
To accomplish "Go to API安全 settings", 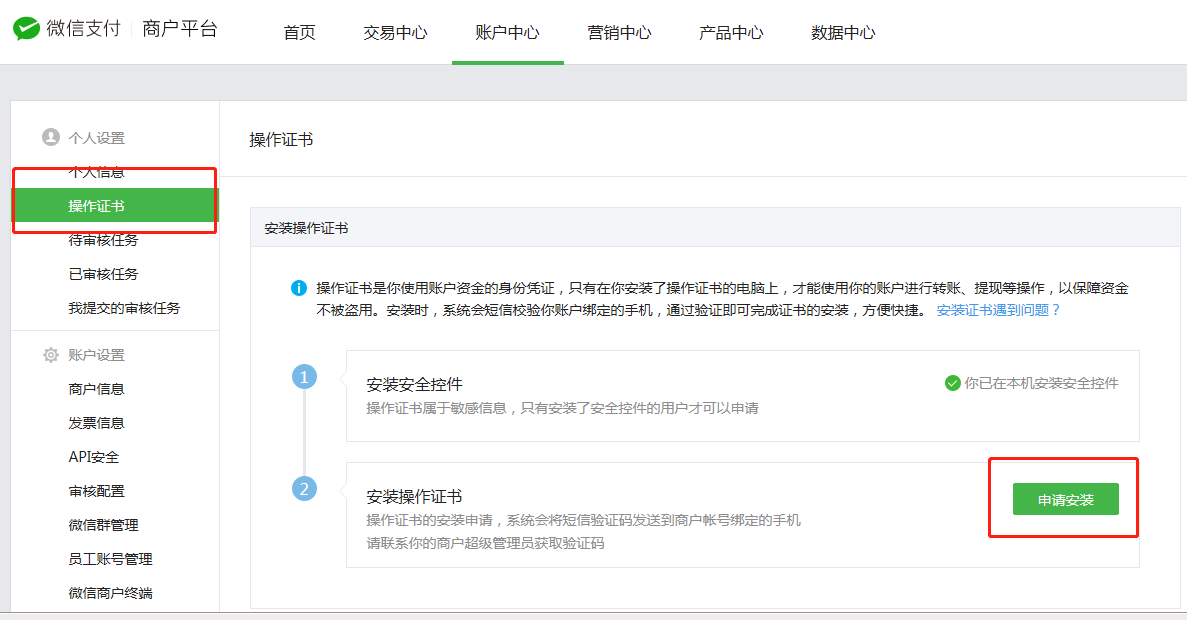I will click(94, 457).
